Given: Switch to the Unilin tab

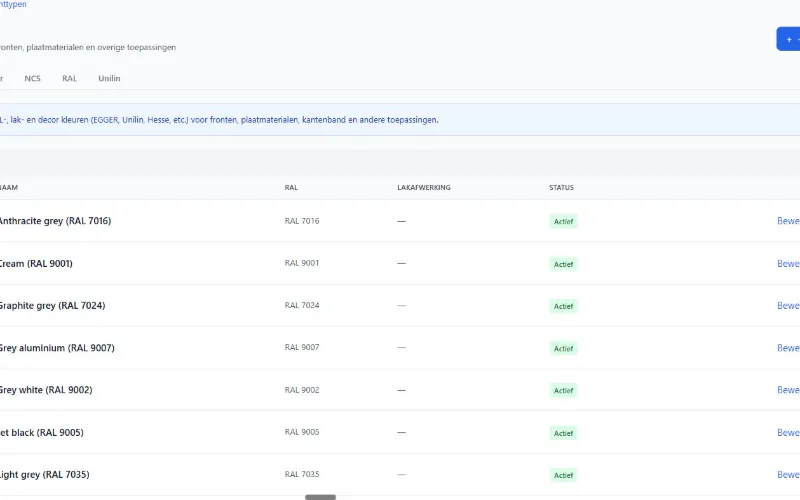Looking at the screenshot, I should [109, 78].
